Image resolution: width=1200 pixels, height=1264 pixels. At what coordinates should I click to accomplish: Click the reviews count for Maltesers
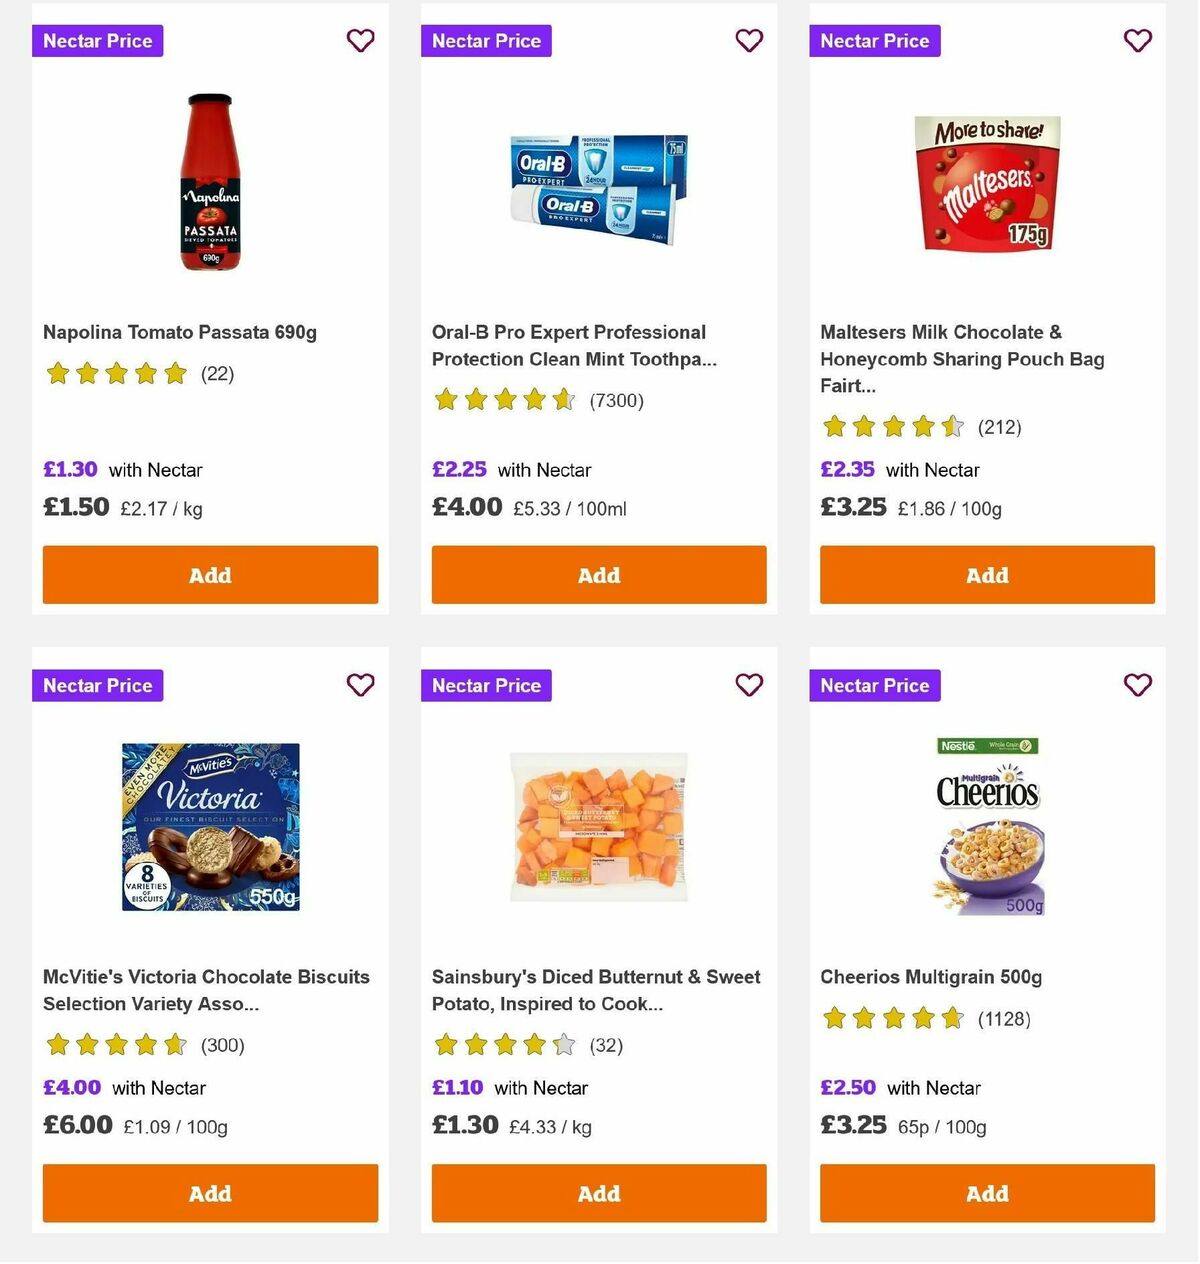coord(999,427)
